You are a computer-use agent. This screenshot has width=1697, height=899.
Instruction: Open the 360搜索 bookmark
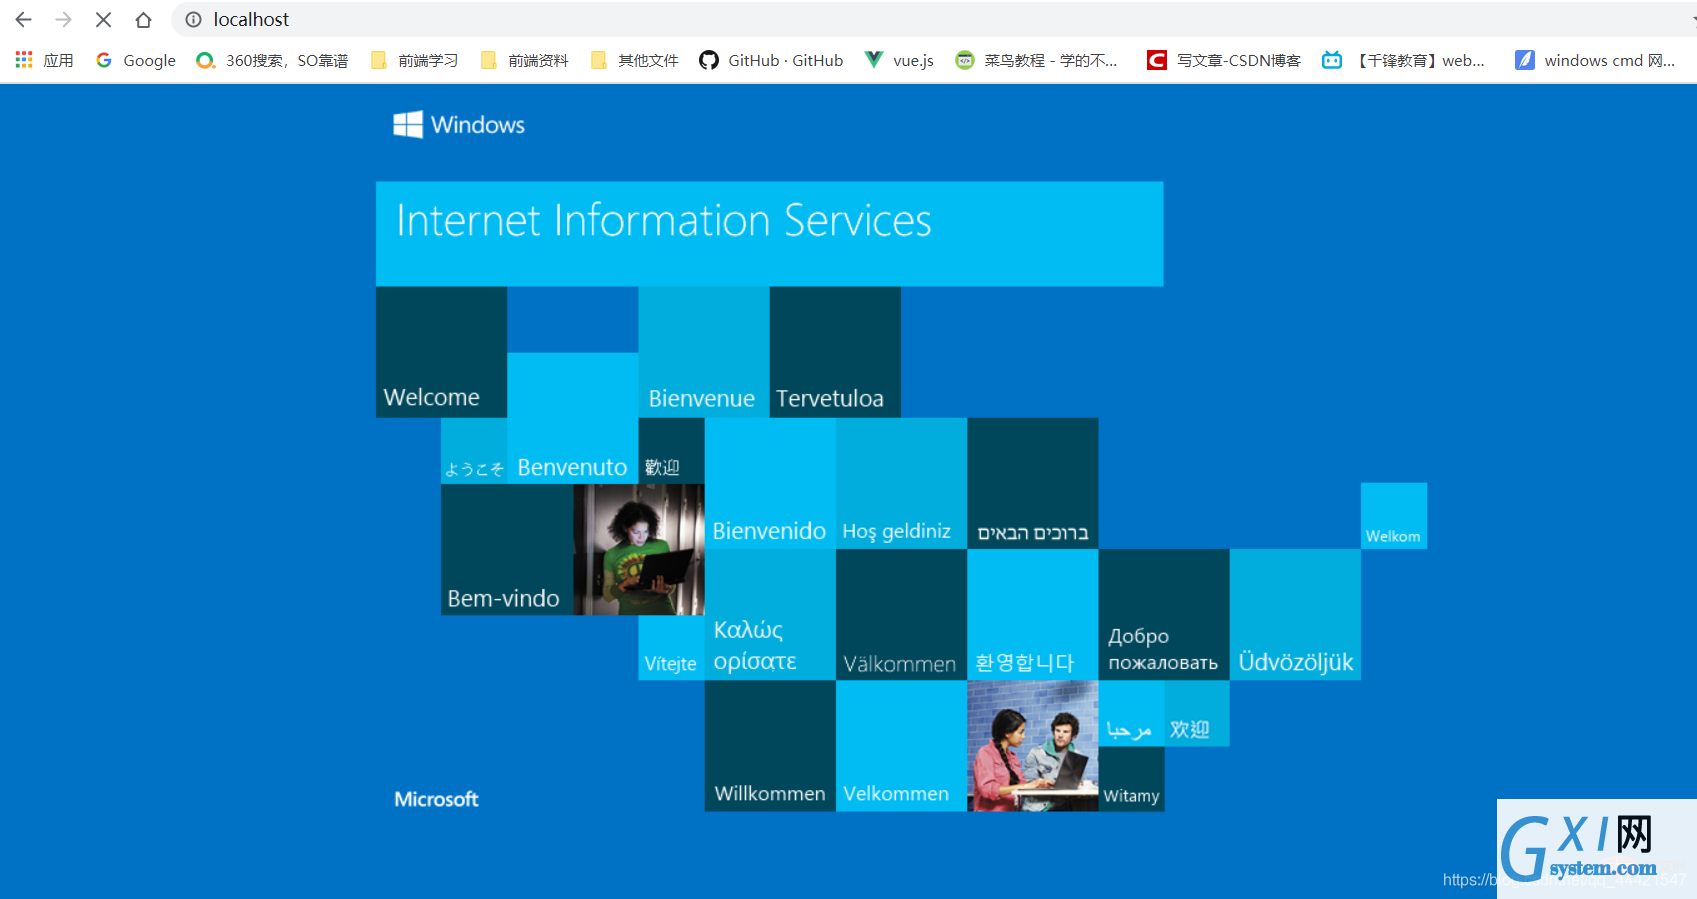click(272, 60)
